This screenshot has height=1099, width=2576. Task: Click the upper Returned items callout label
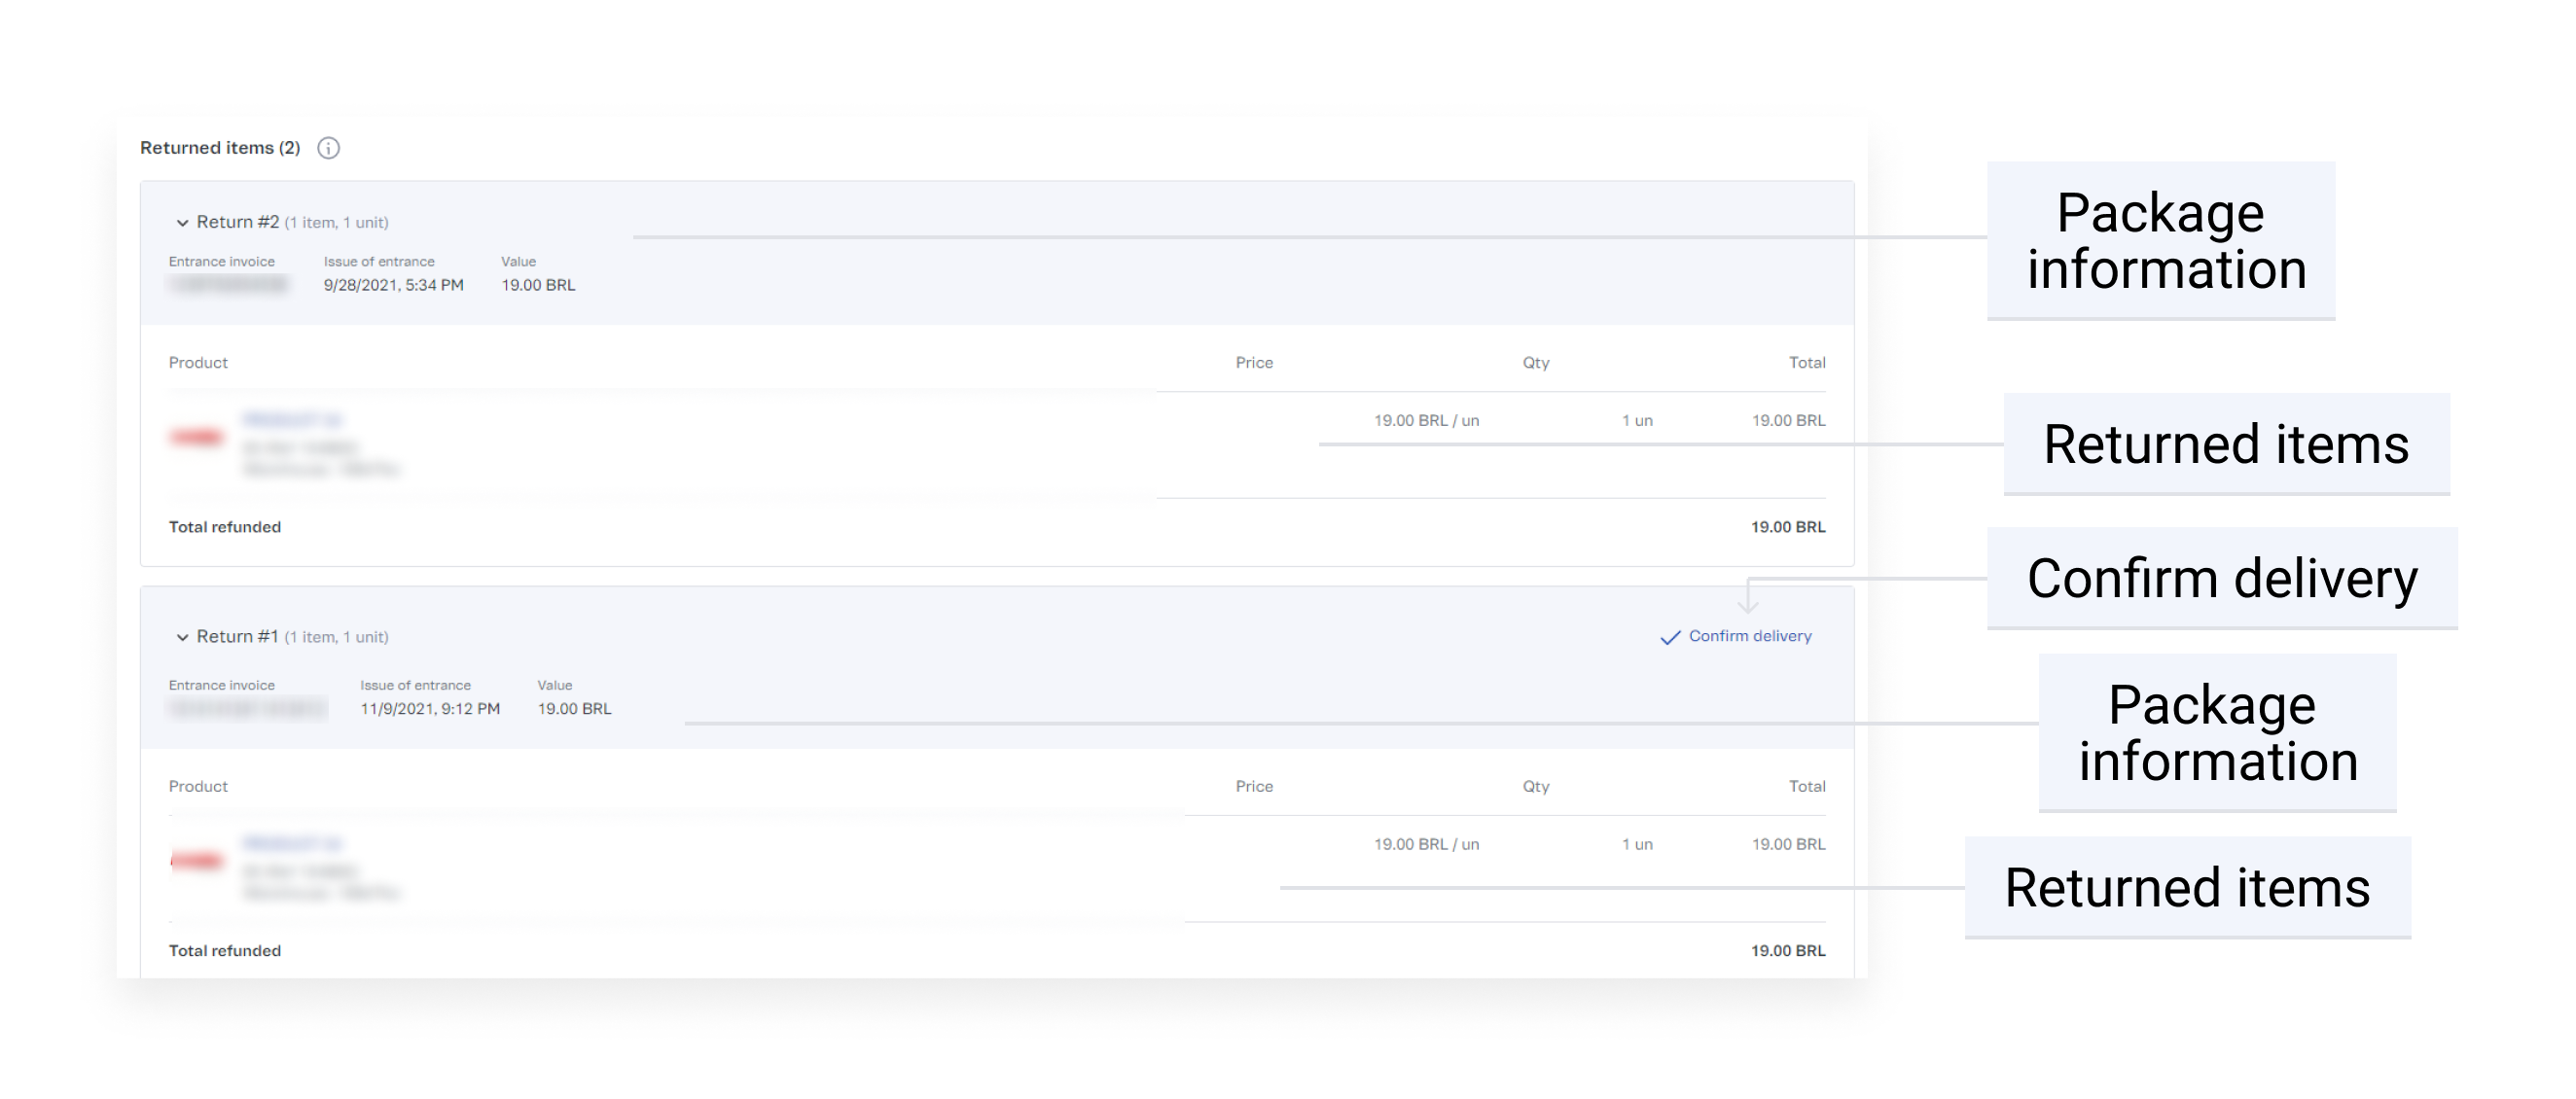coord(2225,444)
